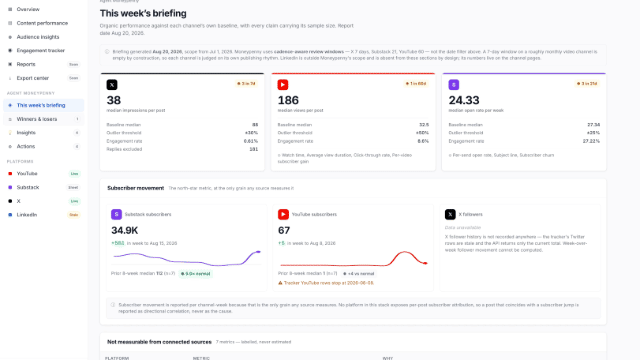This screenshot has height=360, width=640.
Task: Click the Content performance sidebar icon
Action: point(10,23)
